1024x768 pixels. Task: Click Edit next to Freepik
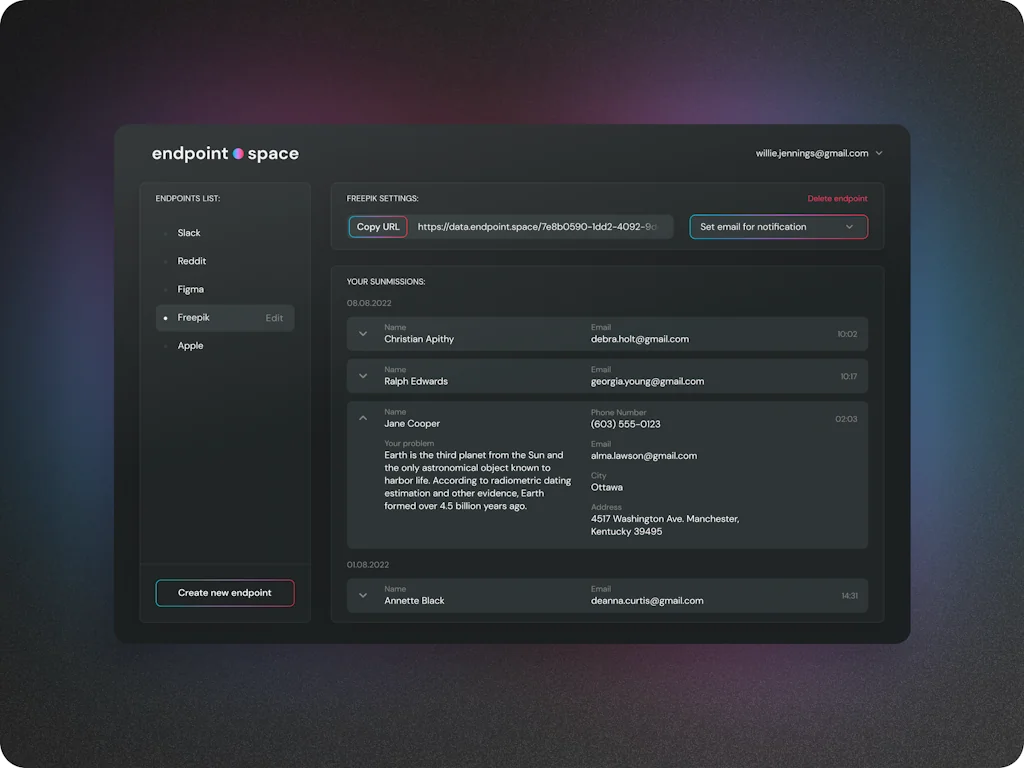[x=274, y=318]
